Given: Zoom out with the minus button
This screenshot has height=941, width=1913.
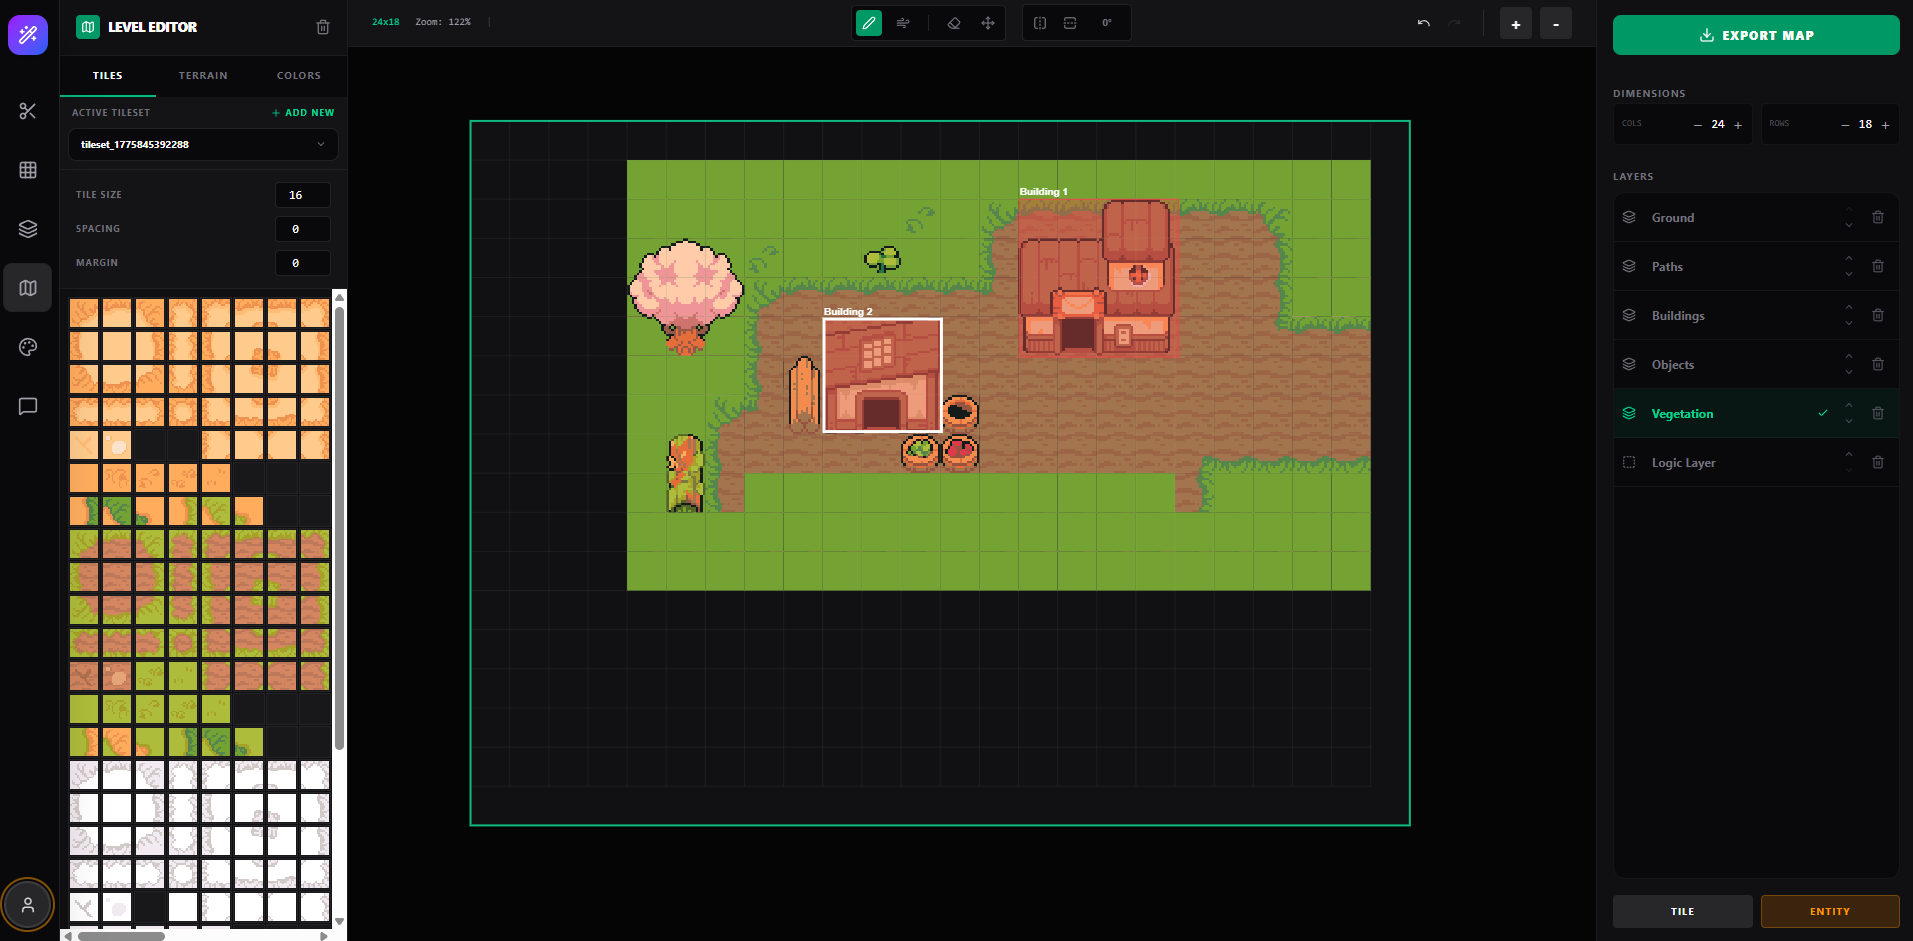Looking at the screenshot, I should [x=1556, y=24].
